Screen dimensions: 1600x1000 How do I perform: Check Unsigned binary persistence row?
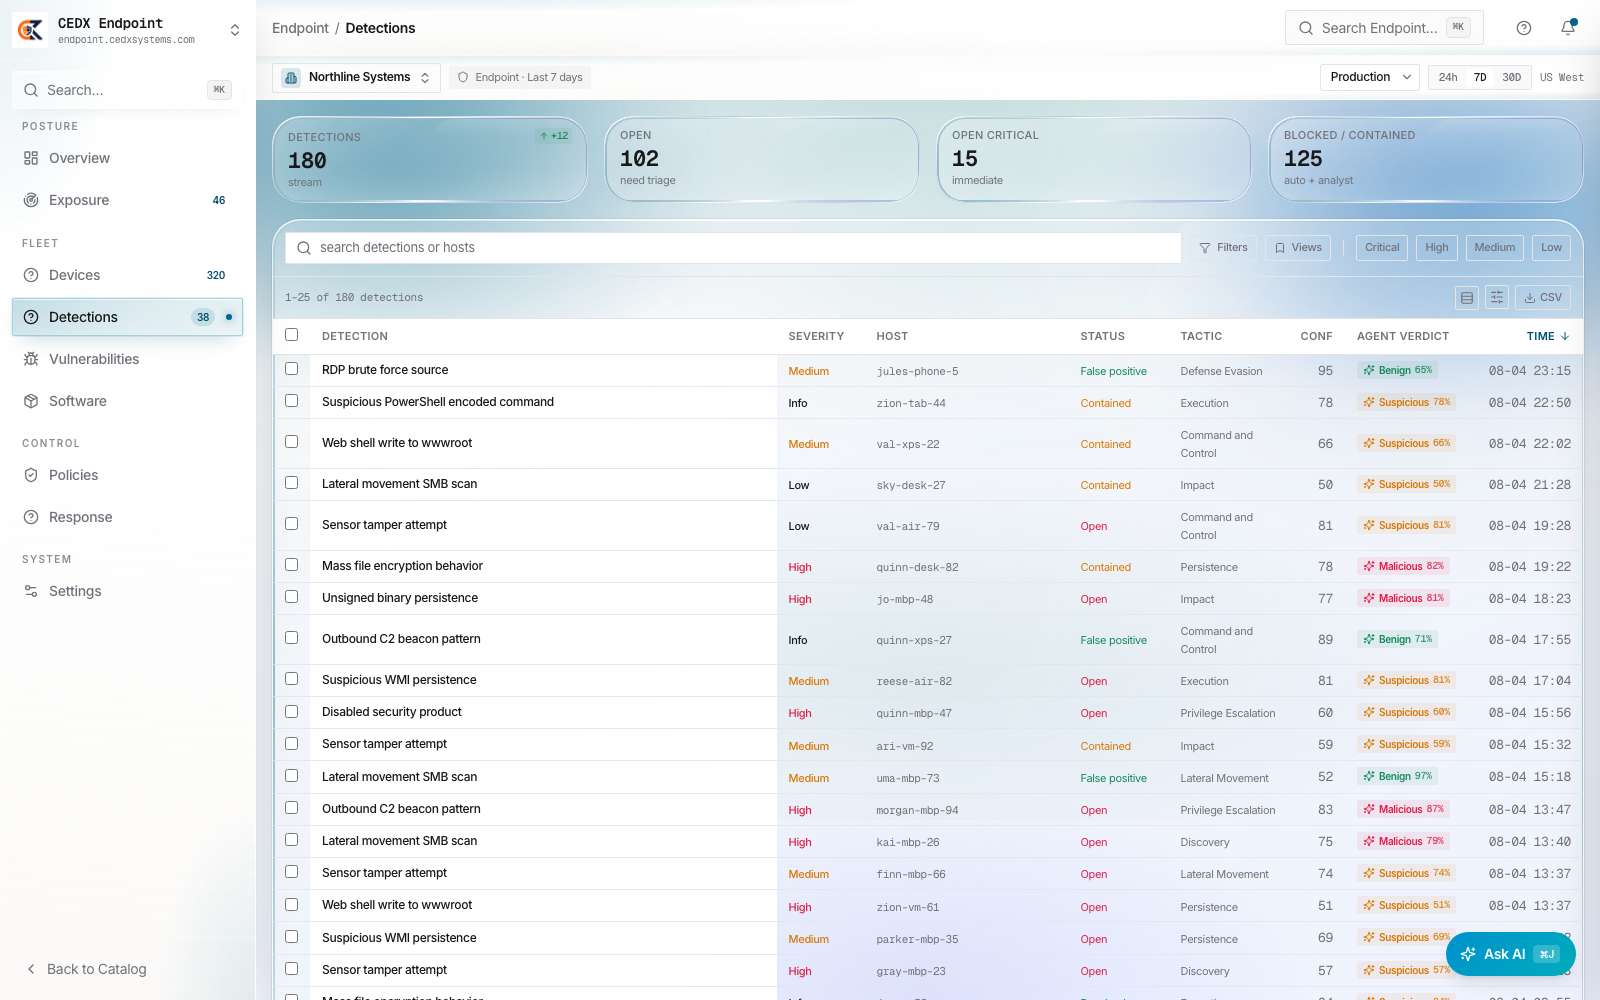click(291, 596)
